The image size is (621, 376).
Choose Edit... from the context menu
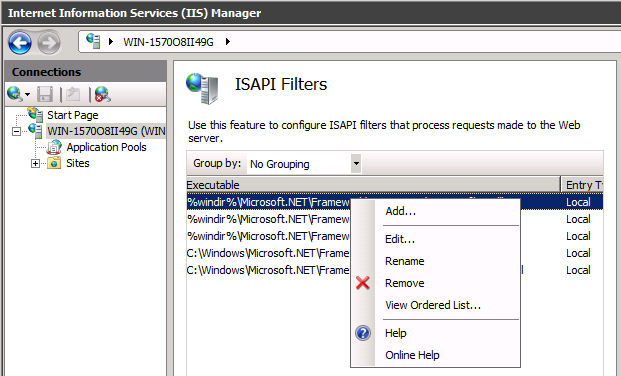pos(400,239)
